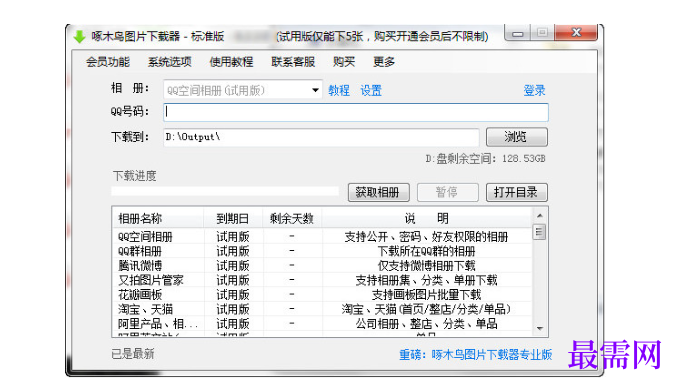Screen dimensions: 680x386
Task: Select the 花瓣画板 row
Action: pyautogui.click(x=322, y=294)
